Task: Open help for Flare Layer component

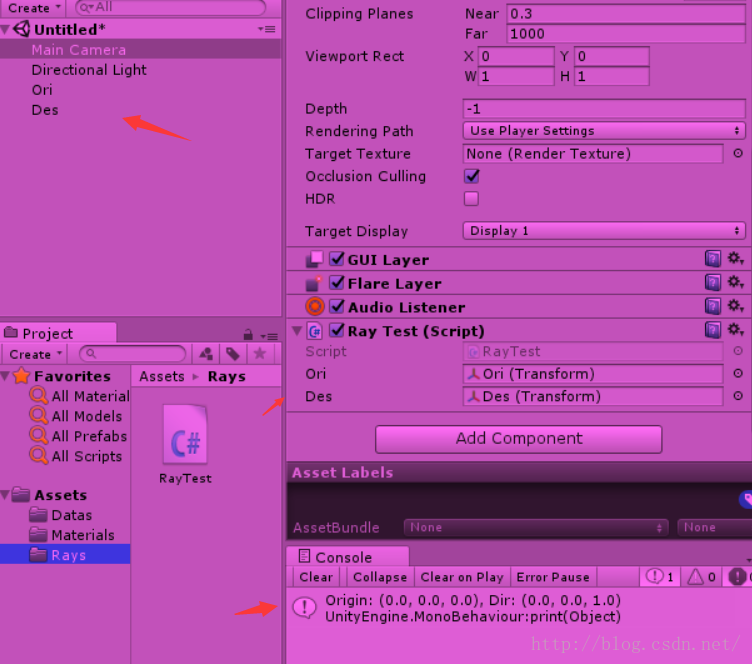Action: 712,282
